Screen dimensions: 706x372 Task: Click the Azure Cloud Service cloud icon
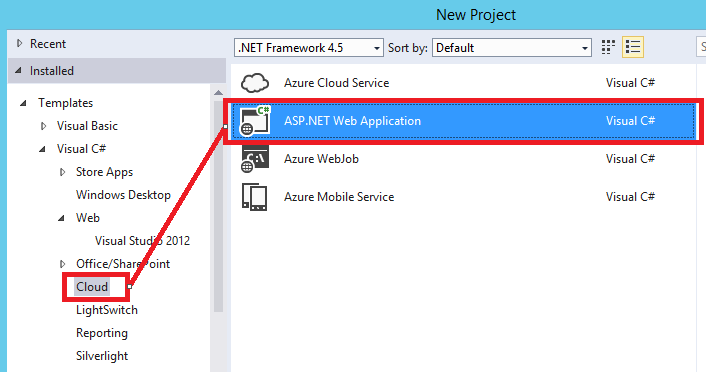click(x=255, y=83)
